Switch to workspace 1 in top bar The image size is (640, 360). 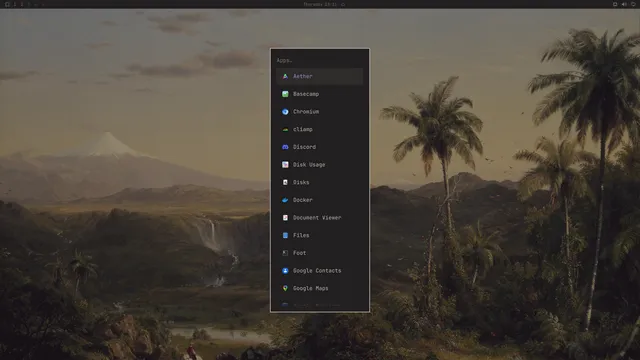[x=15, y=4]
